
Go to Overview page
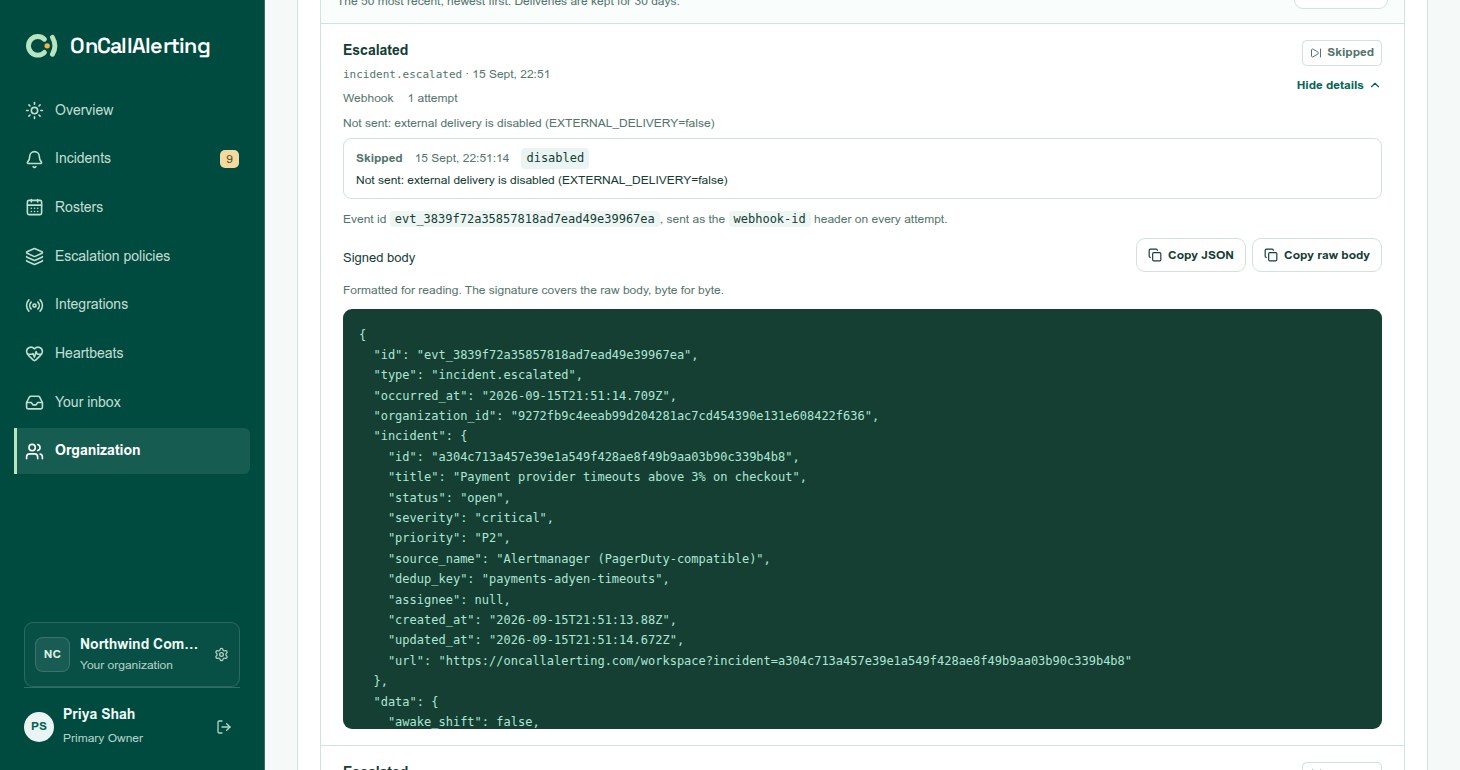pyautogui.click(x=132, y=110)
